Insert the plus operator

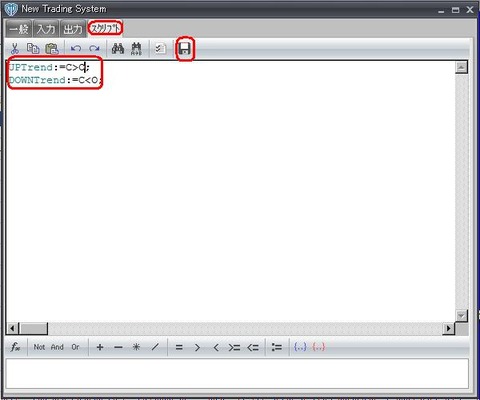tap(100, 347)
